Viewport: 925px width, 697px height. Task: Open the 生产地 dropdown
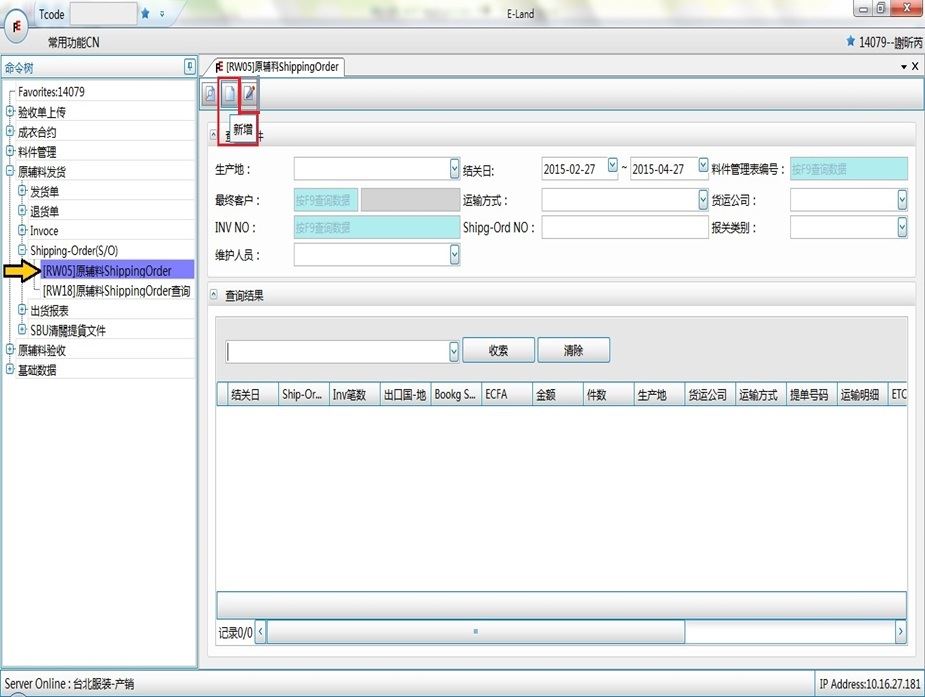click(455, 169)
